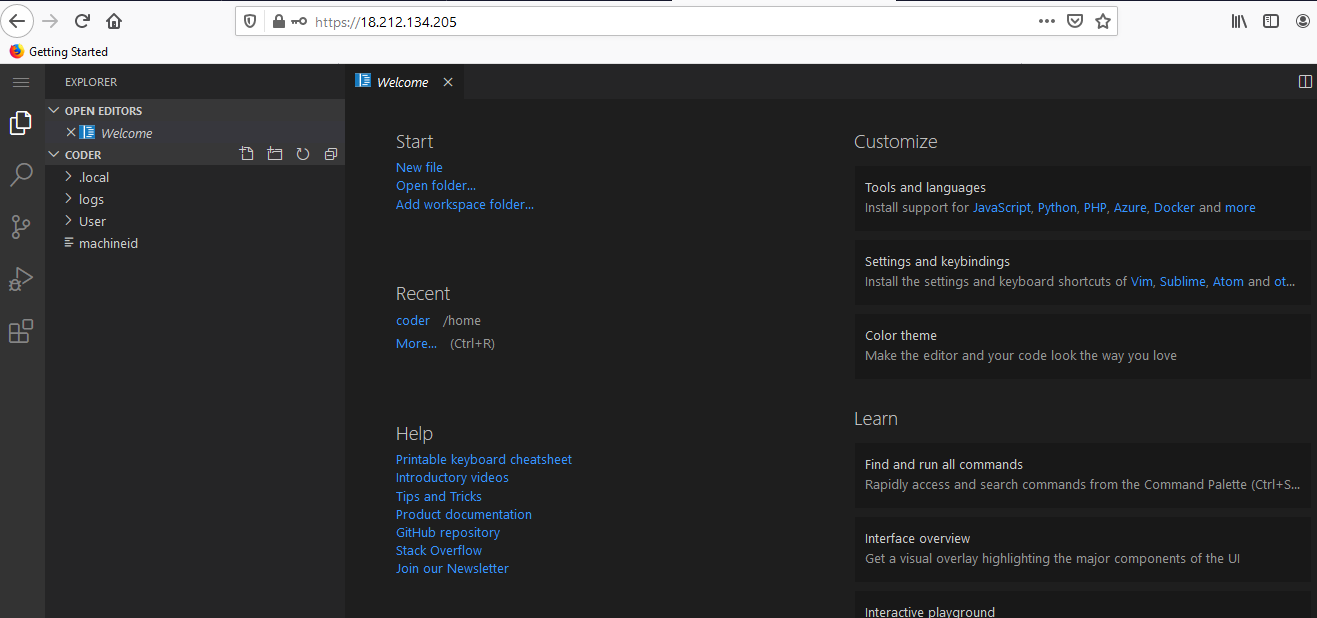Switch to the Welcome tab
Screen dimensions: 1317x618
(x=402, y=82)
